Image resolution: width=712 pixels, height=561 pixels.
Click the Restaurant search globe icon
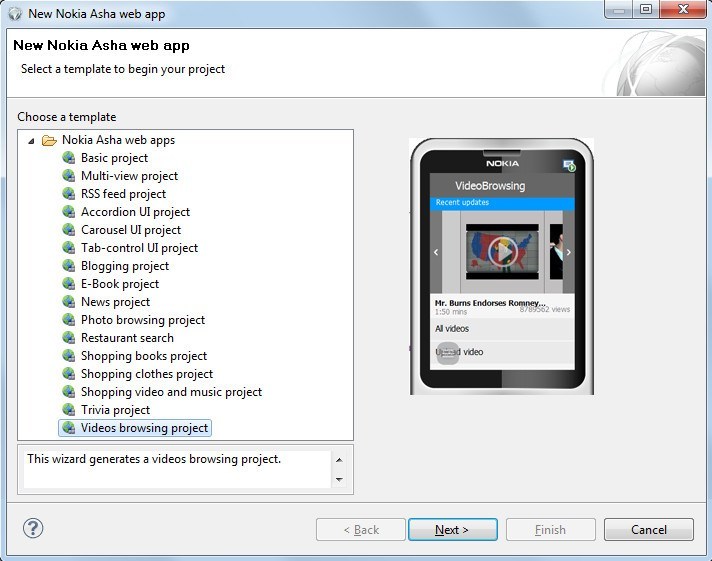69,338
